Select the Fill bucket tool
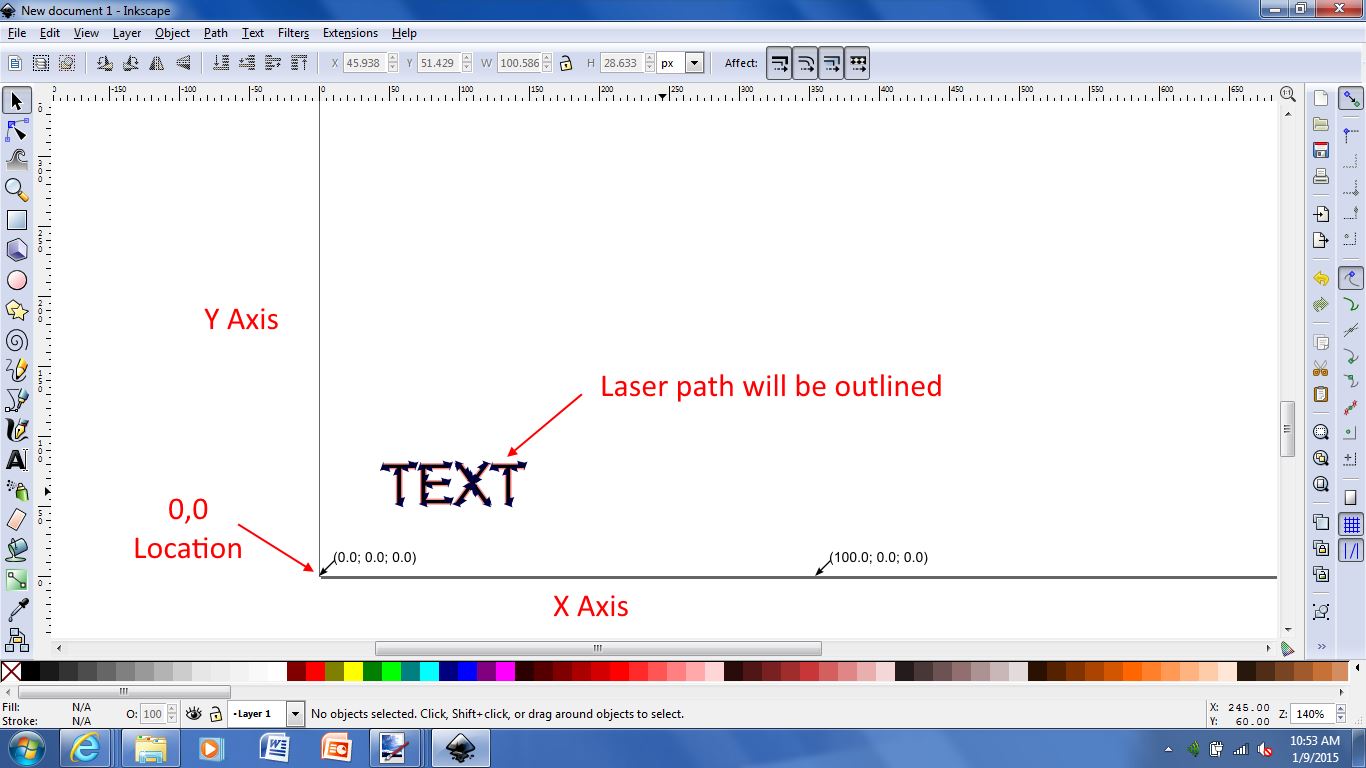This screenshot has width=1366, height=768. [x=16, y=549]
